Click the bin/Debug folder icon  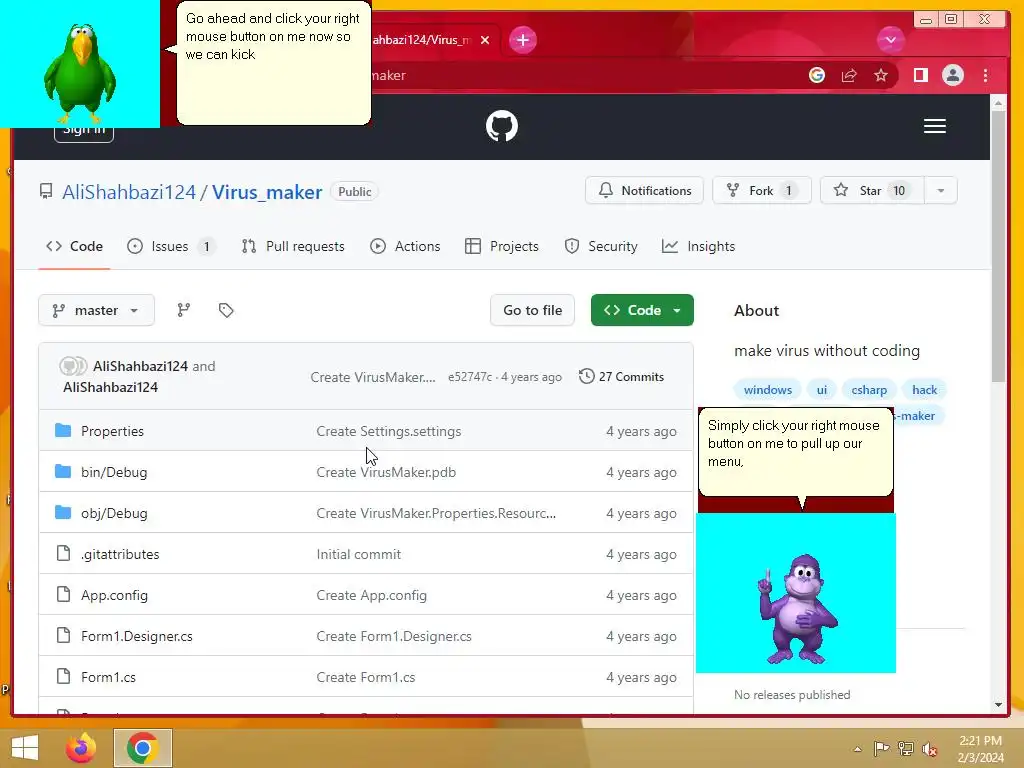click(x=63, y=472)
